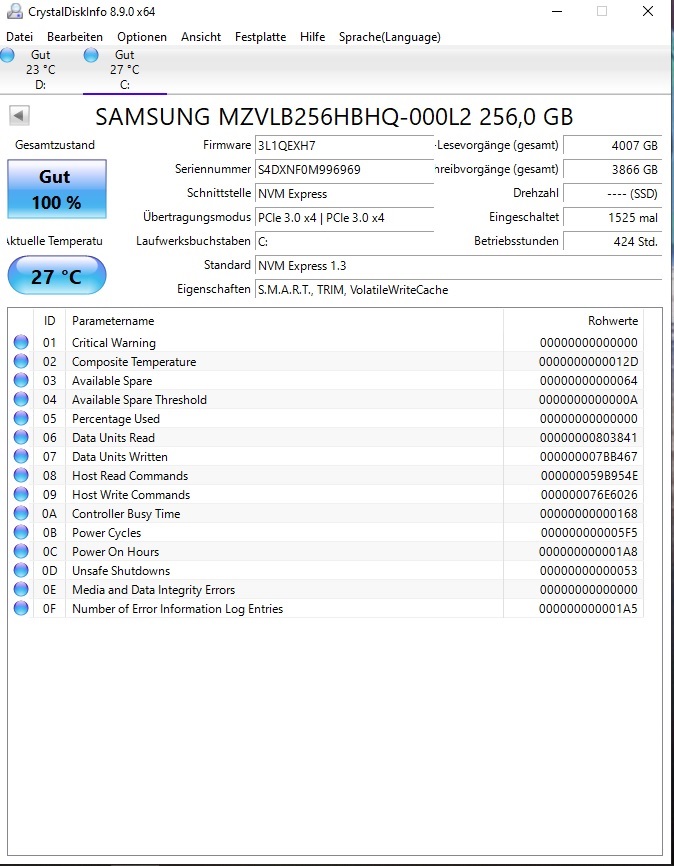Open the Festplatte menu

[x=260, y=37]
